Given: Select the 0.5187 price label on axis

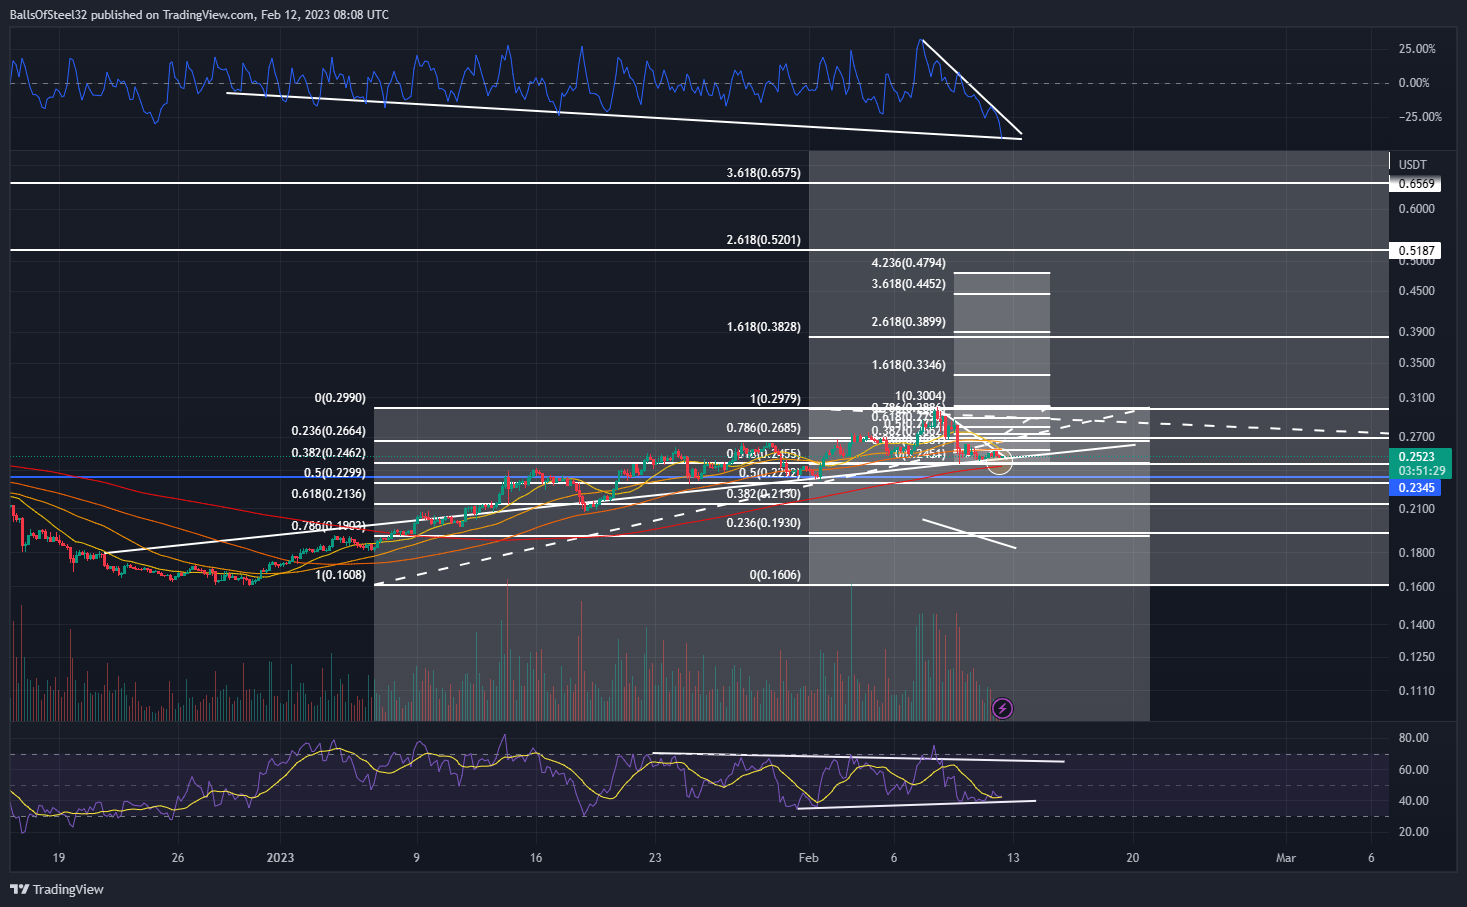Looking at the screenshot, I should (x=1416, y=251).
